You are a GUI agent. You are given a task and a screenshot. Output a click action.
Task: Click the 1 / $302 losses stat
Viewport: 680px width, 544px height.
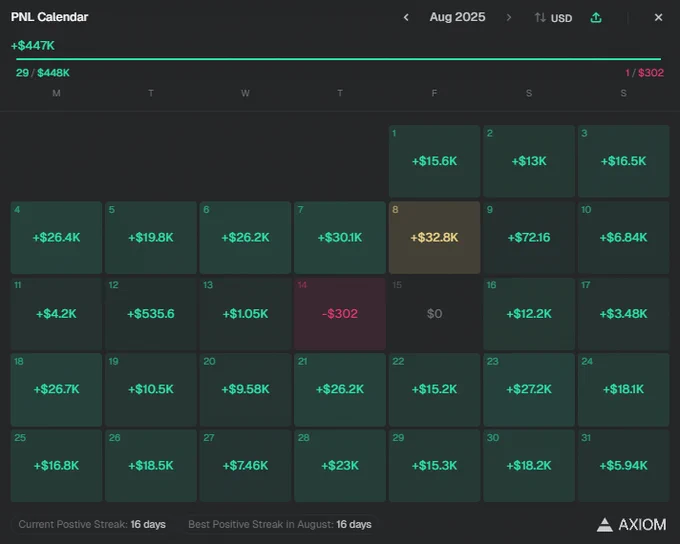[x=644, y=72]
